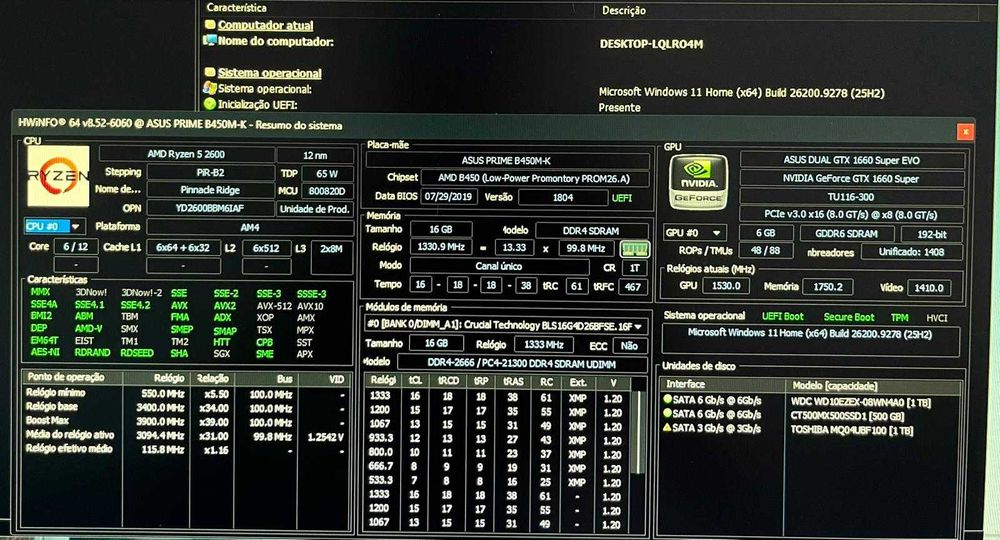Click the Característica column header
Screen dimensions: 1000x540
click(x=237, y=8)
